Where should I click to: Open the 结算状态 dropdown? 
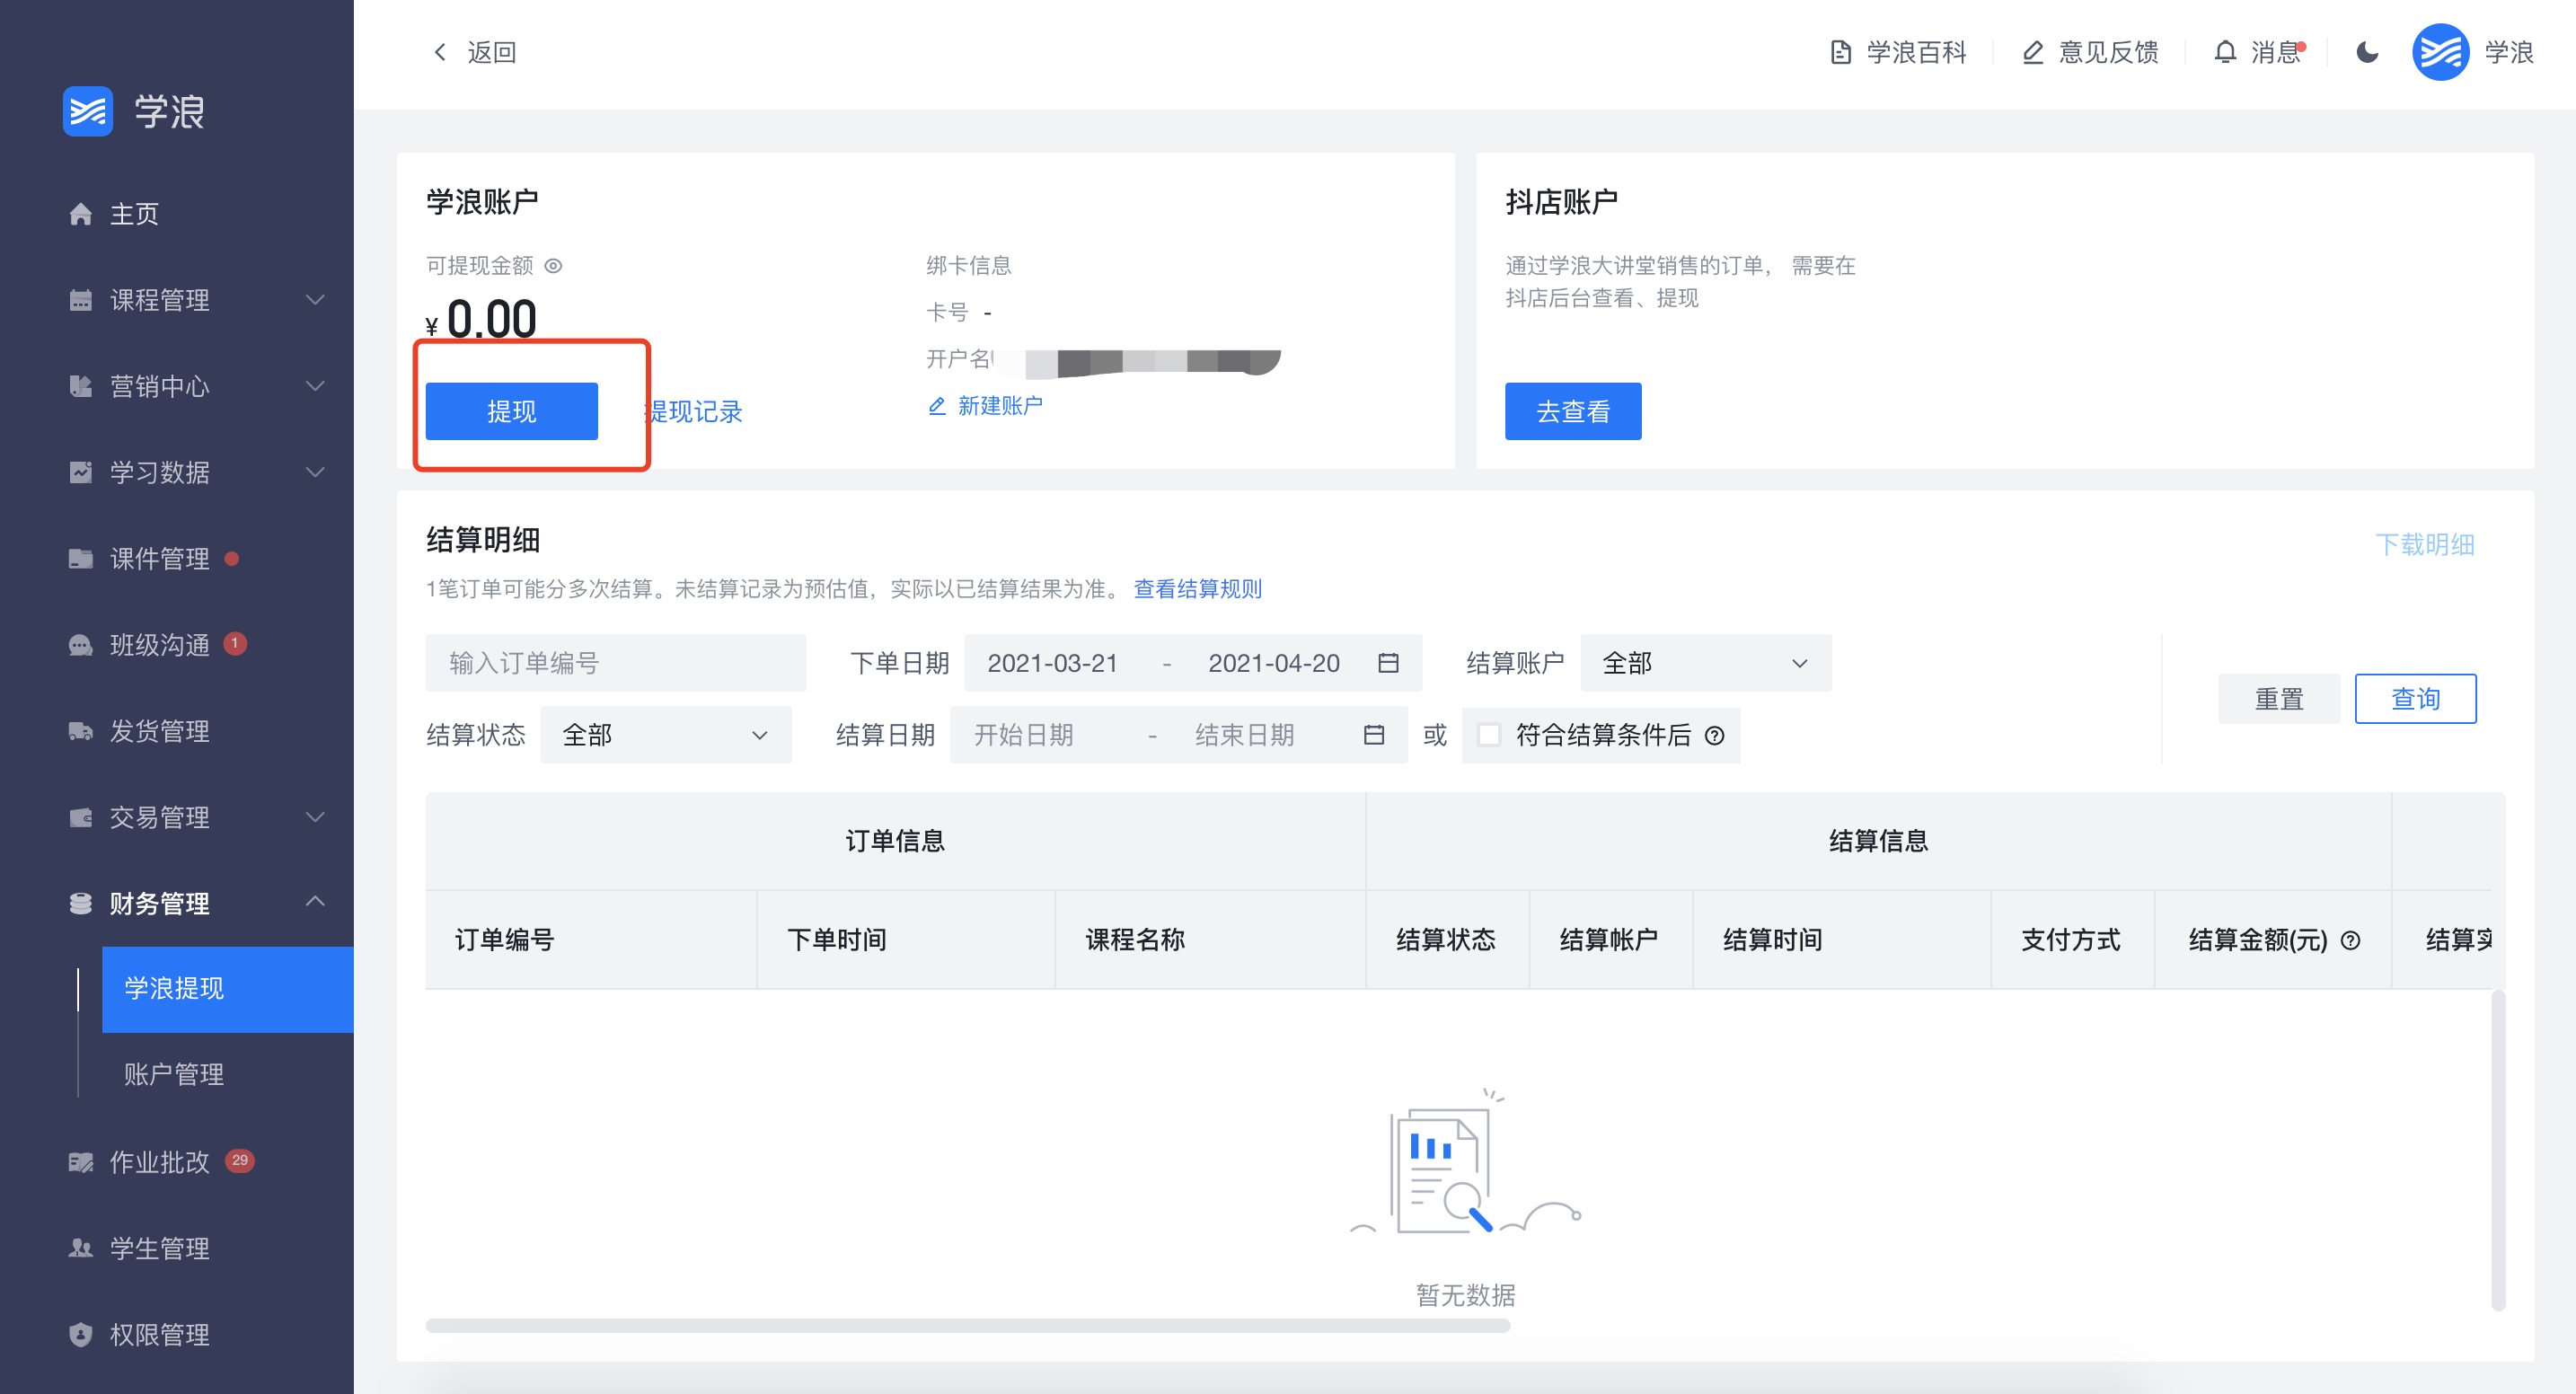click(666, 735)
